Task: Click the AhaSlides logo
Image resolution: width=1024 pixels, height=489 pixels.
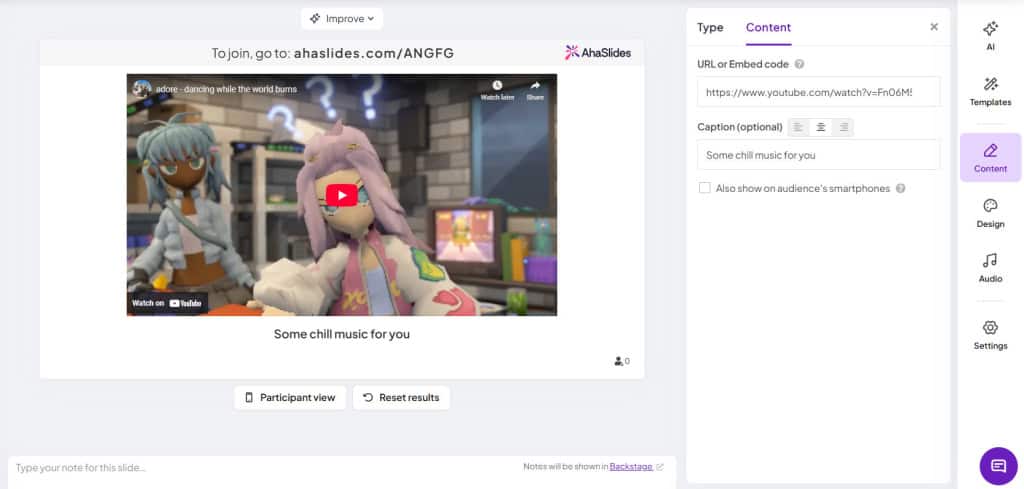Action: [x=598, y=53]
